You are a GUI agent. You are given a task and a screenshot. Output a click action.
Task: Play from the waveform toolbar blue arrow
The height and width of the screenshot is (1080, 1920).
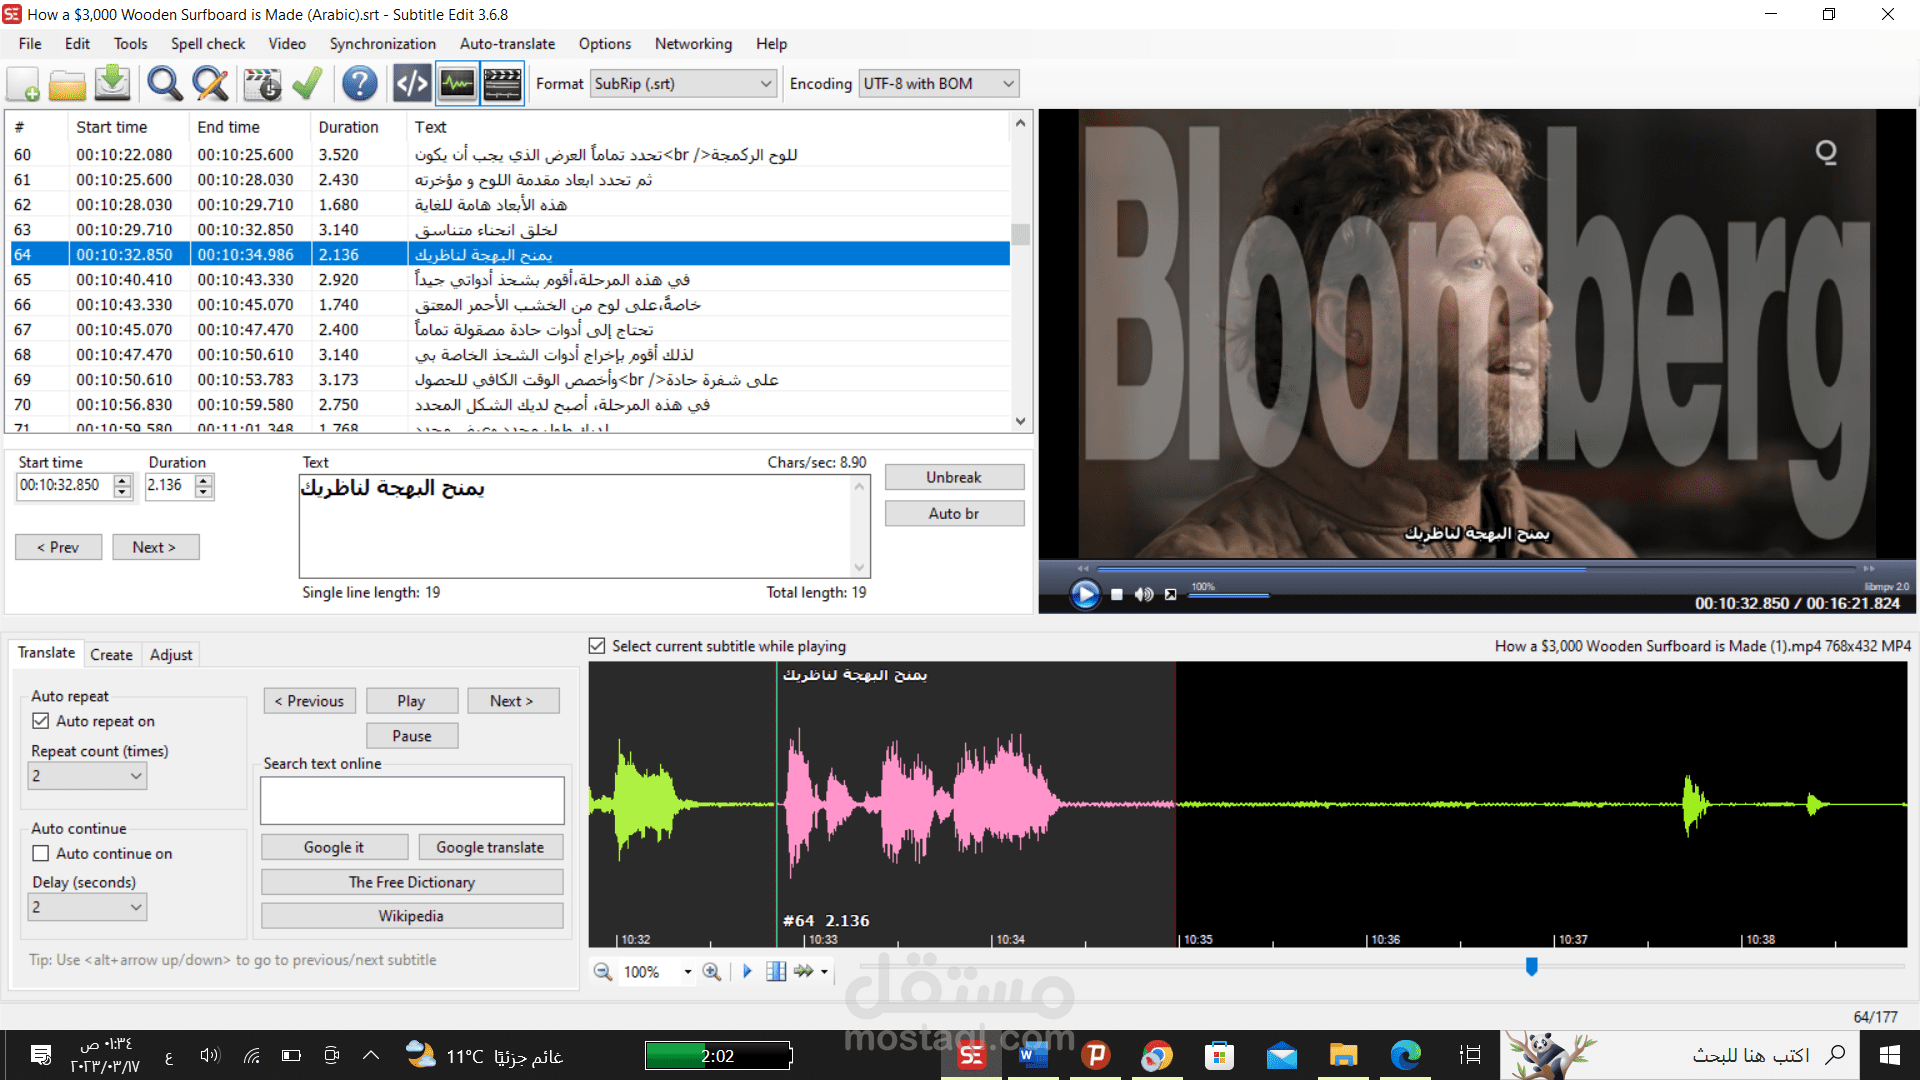747,972
